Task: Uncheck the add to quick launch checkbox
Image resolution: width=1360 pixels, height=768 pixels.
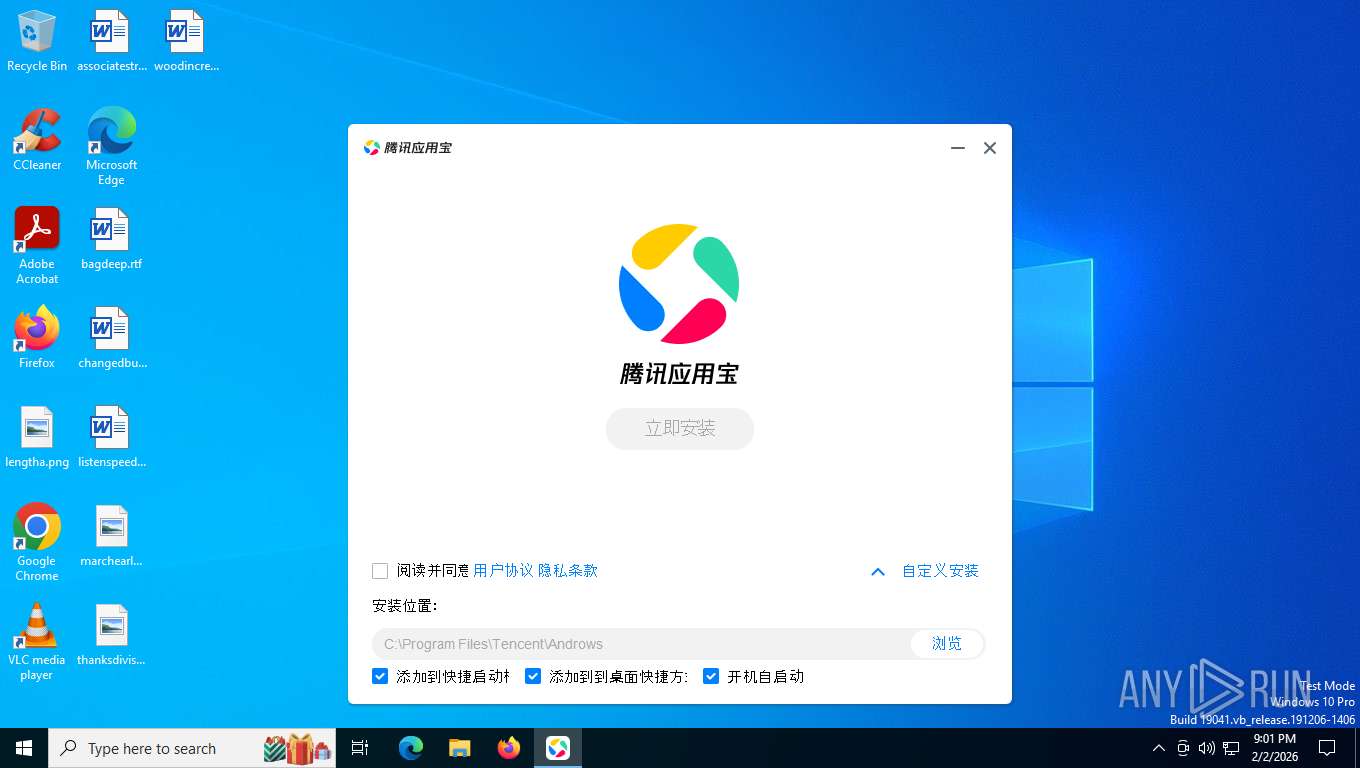Action: point(380,676)
